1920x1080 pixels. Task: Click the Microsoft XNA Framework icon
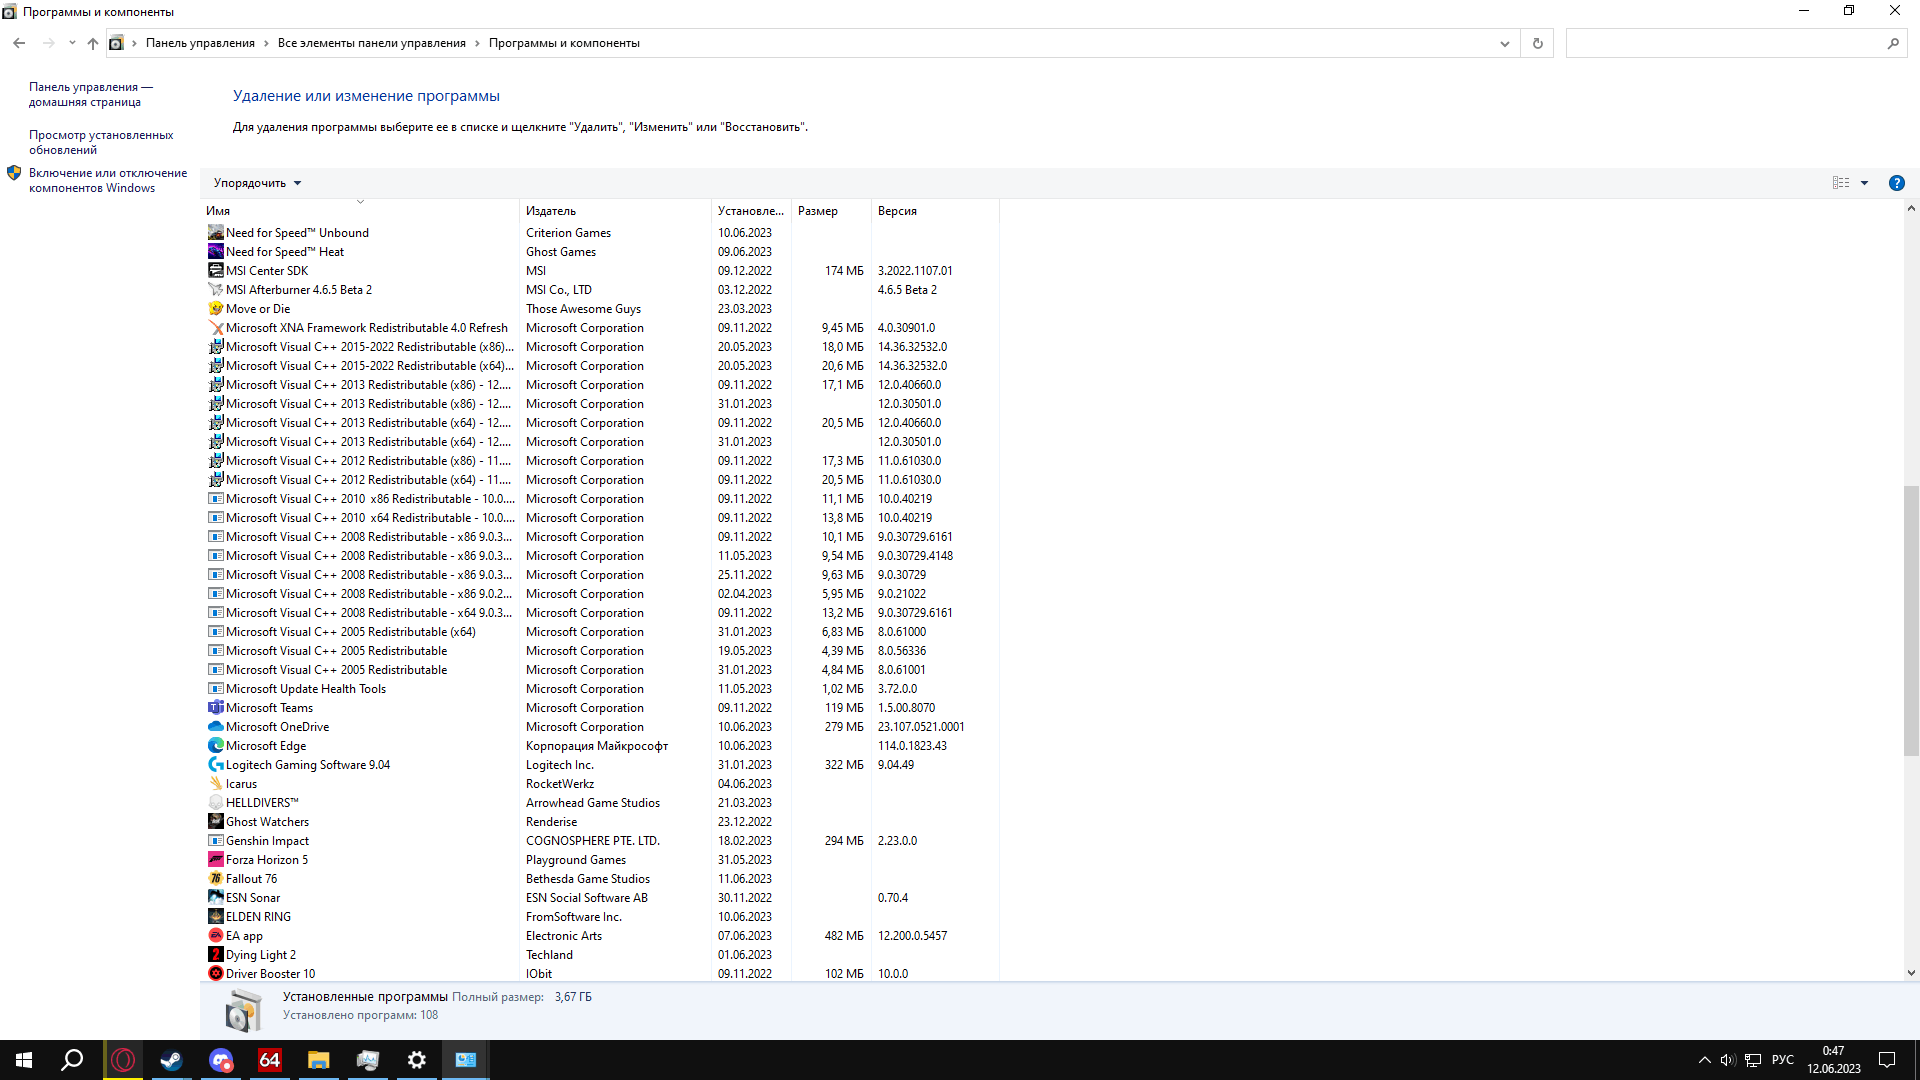coord(215,327)
